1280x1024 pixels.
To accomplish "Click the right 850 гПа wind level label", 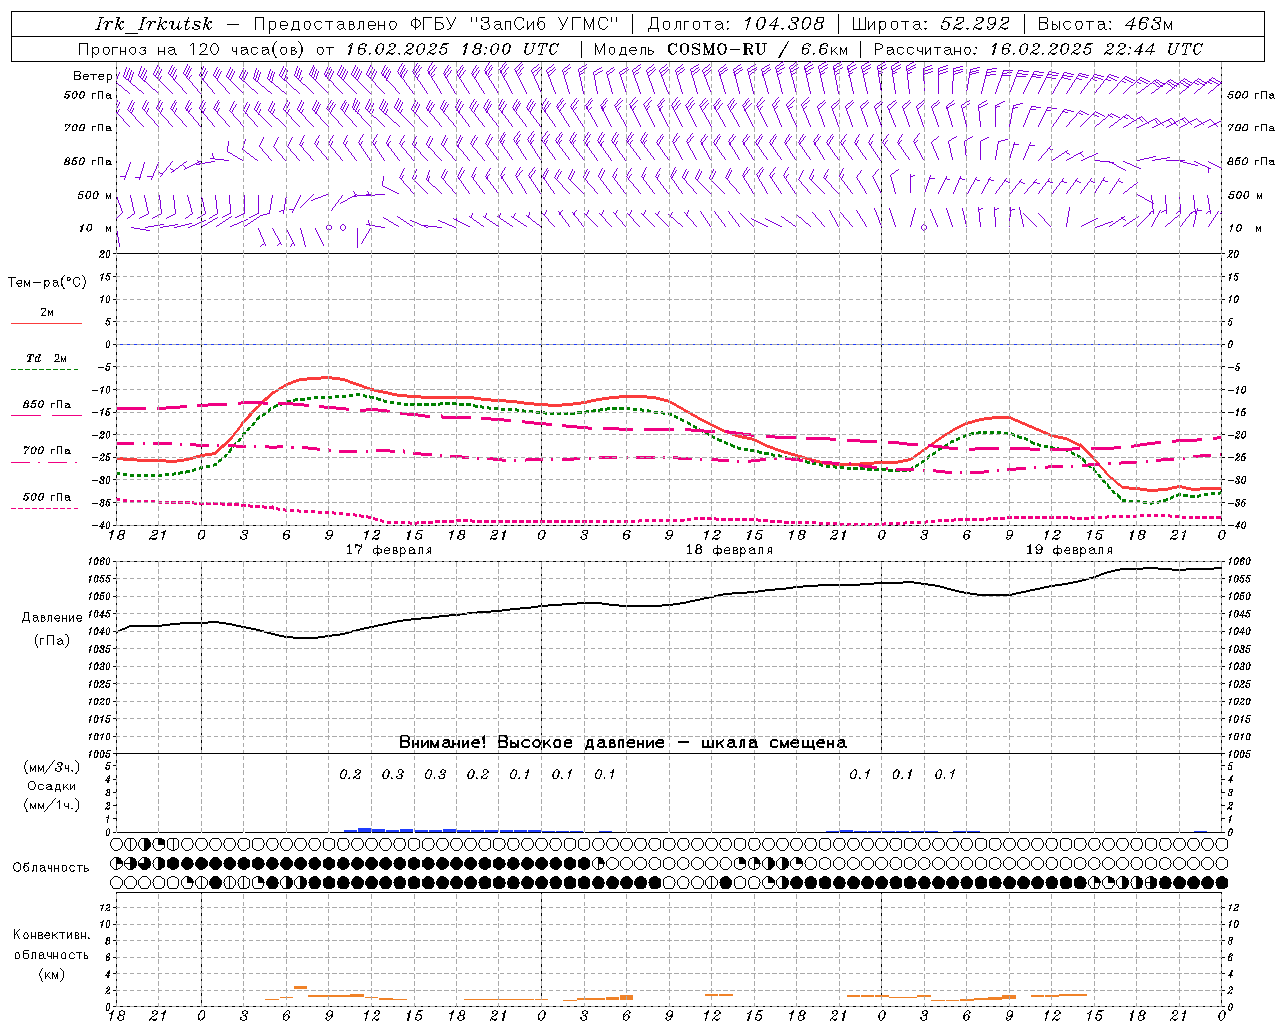I will point(1251,161).
